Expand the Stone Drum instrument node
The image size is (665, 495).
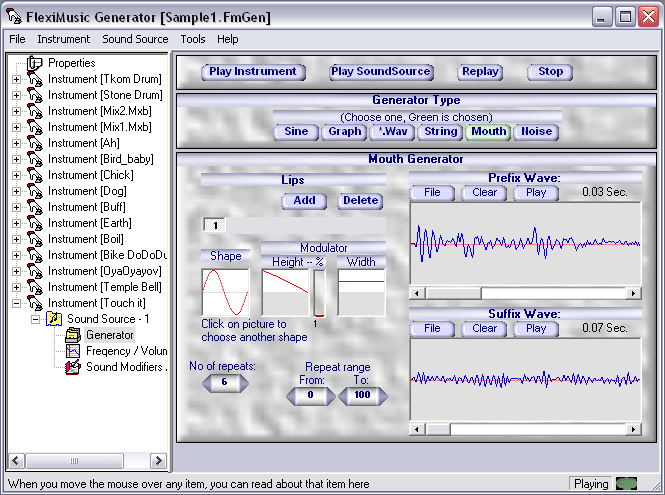coord(16,95)
